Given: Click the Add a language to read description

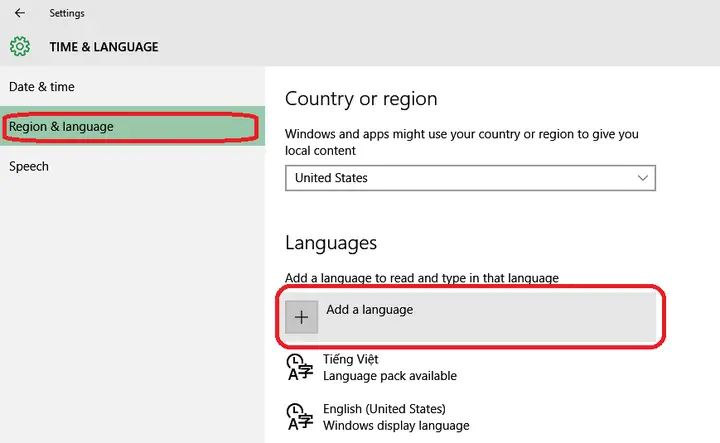Looking at the screenshot, I should point(422,278).
